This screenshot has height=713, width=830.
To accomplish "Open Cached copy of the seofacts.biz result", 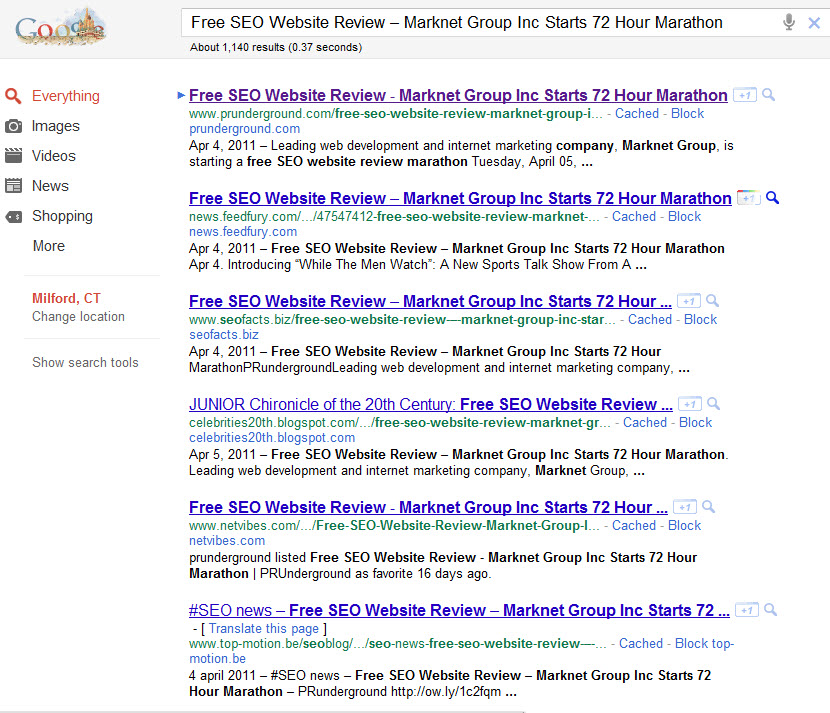I will point(649,319).
